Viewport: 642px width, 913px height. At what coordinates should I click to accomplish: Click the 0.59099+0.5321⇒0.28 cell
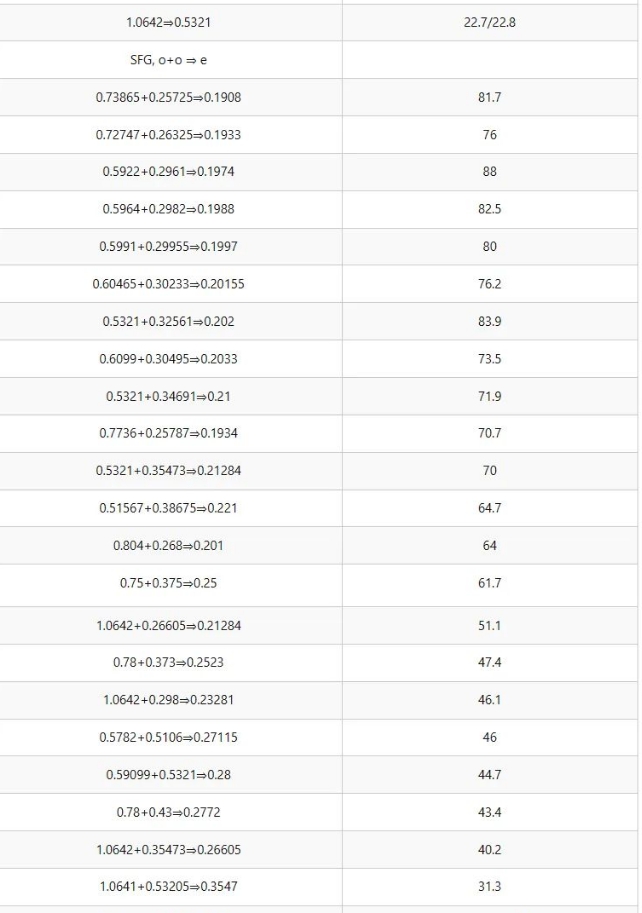[168, 774]
